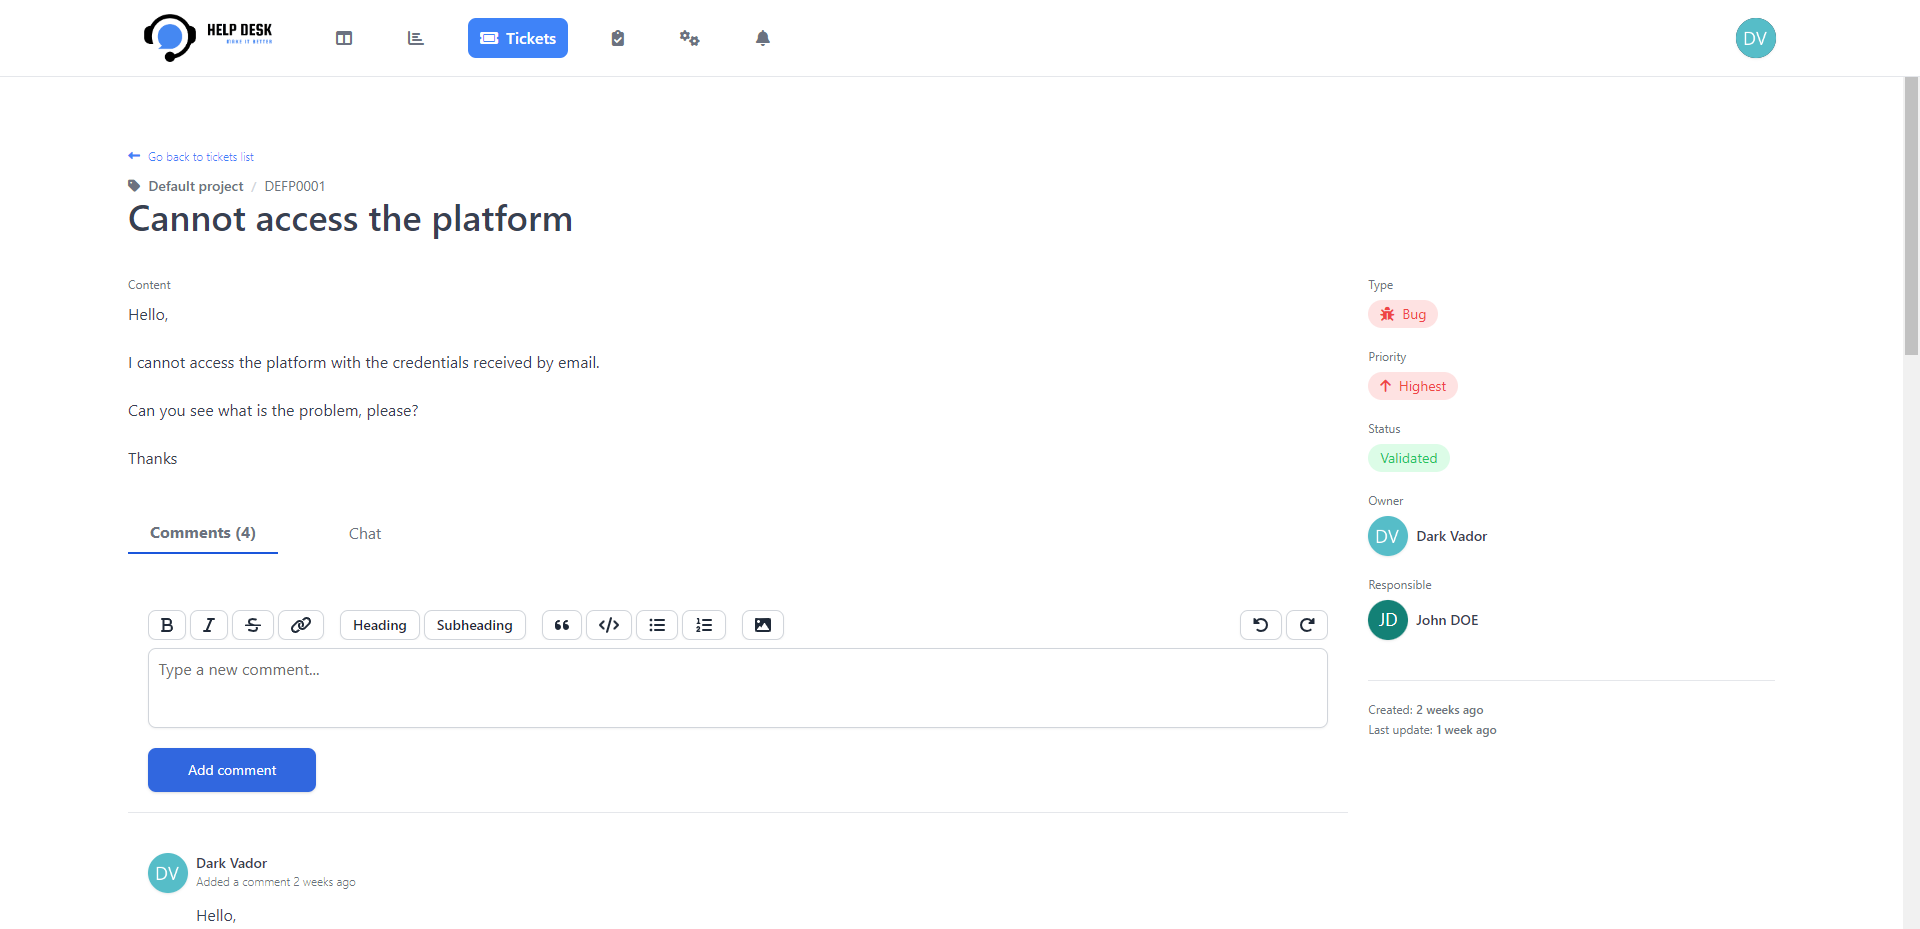This screenshot has width=1920, height=929.
Task: Open the kanban board view icon
Action: point(344,38)
